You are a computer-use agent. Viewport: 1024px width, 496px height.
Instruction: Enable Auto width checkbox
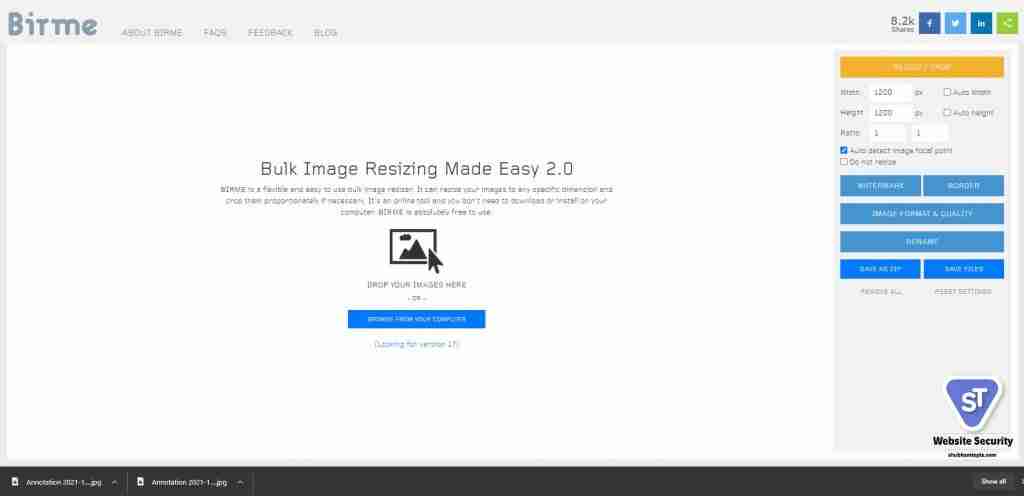947,92
